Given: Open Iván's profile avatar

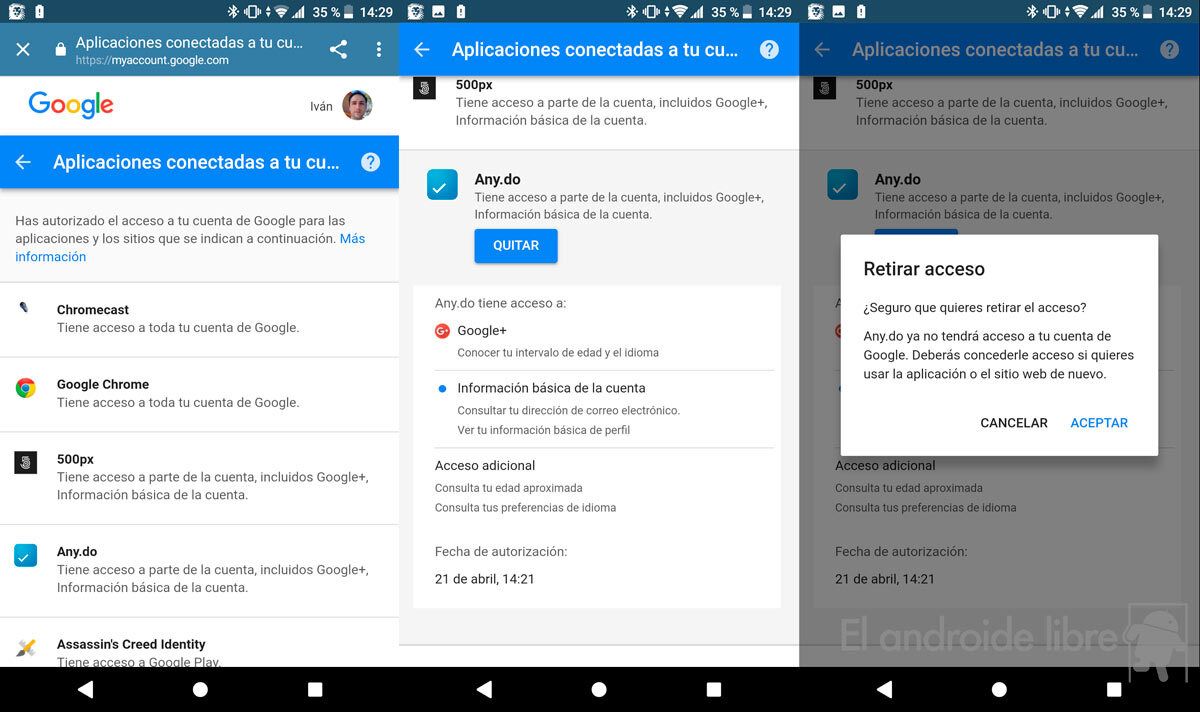Looking at the screenshot, I should point(357,106).
